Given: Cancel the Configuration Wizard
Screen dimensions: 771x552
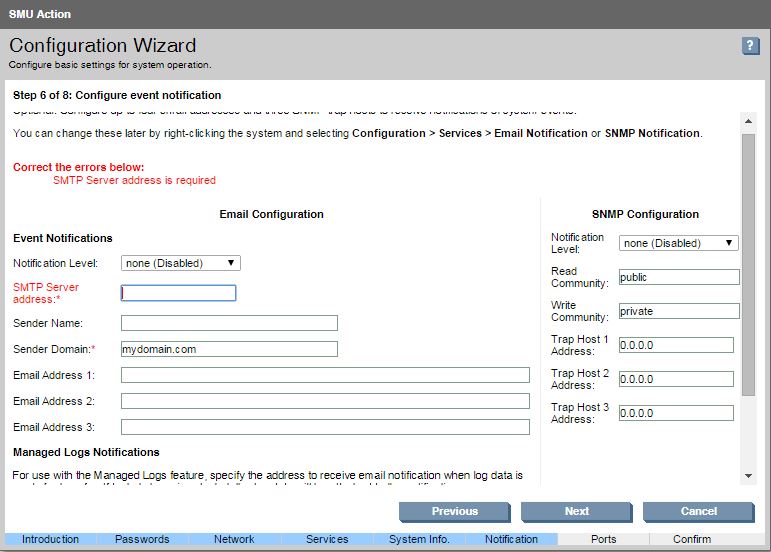Looking at the screenshot, I should [698, 511].
